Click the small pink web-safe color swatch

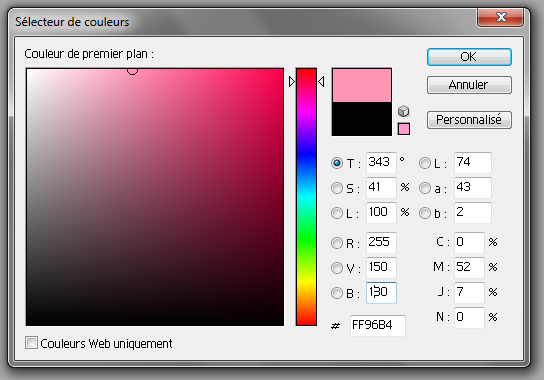tap(403, 129)
